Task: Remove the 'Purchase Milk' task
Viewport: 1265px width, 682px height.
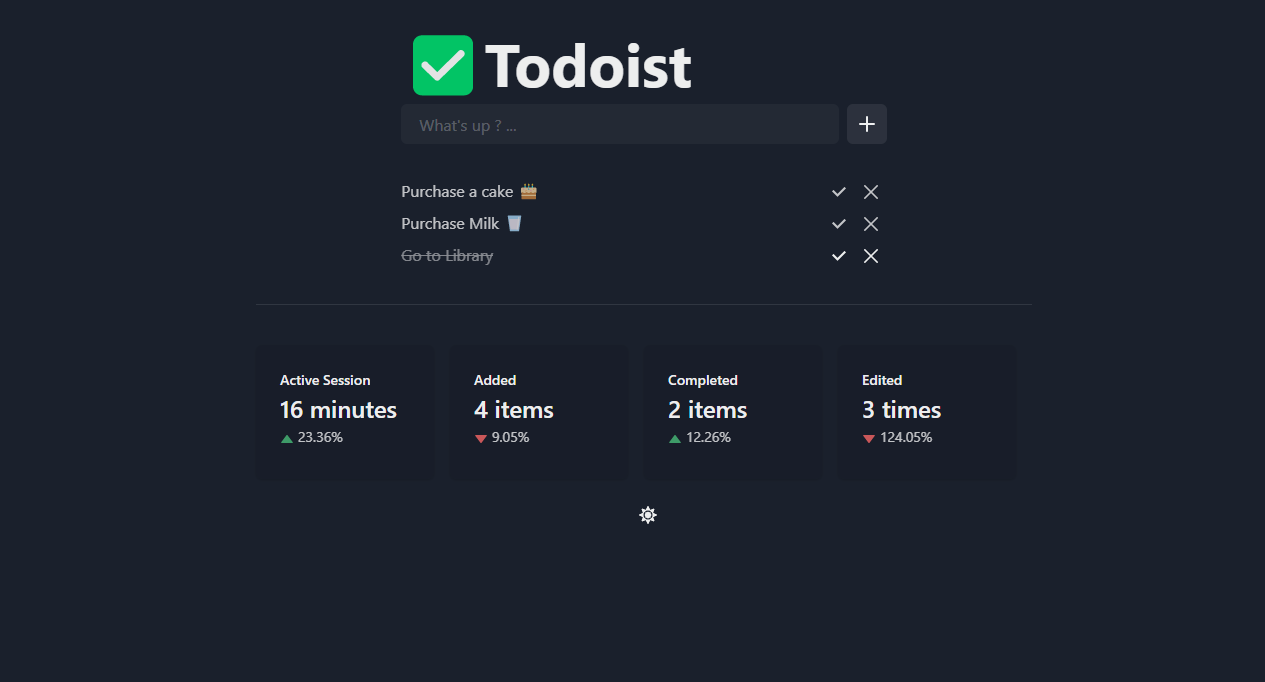Action: [x=871, y=224]
